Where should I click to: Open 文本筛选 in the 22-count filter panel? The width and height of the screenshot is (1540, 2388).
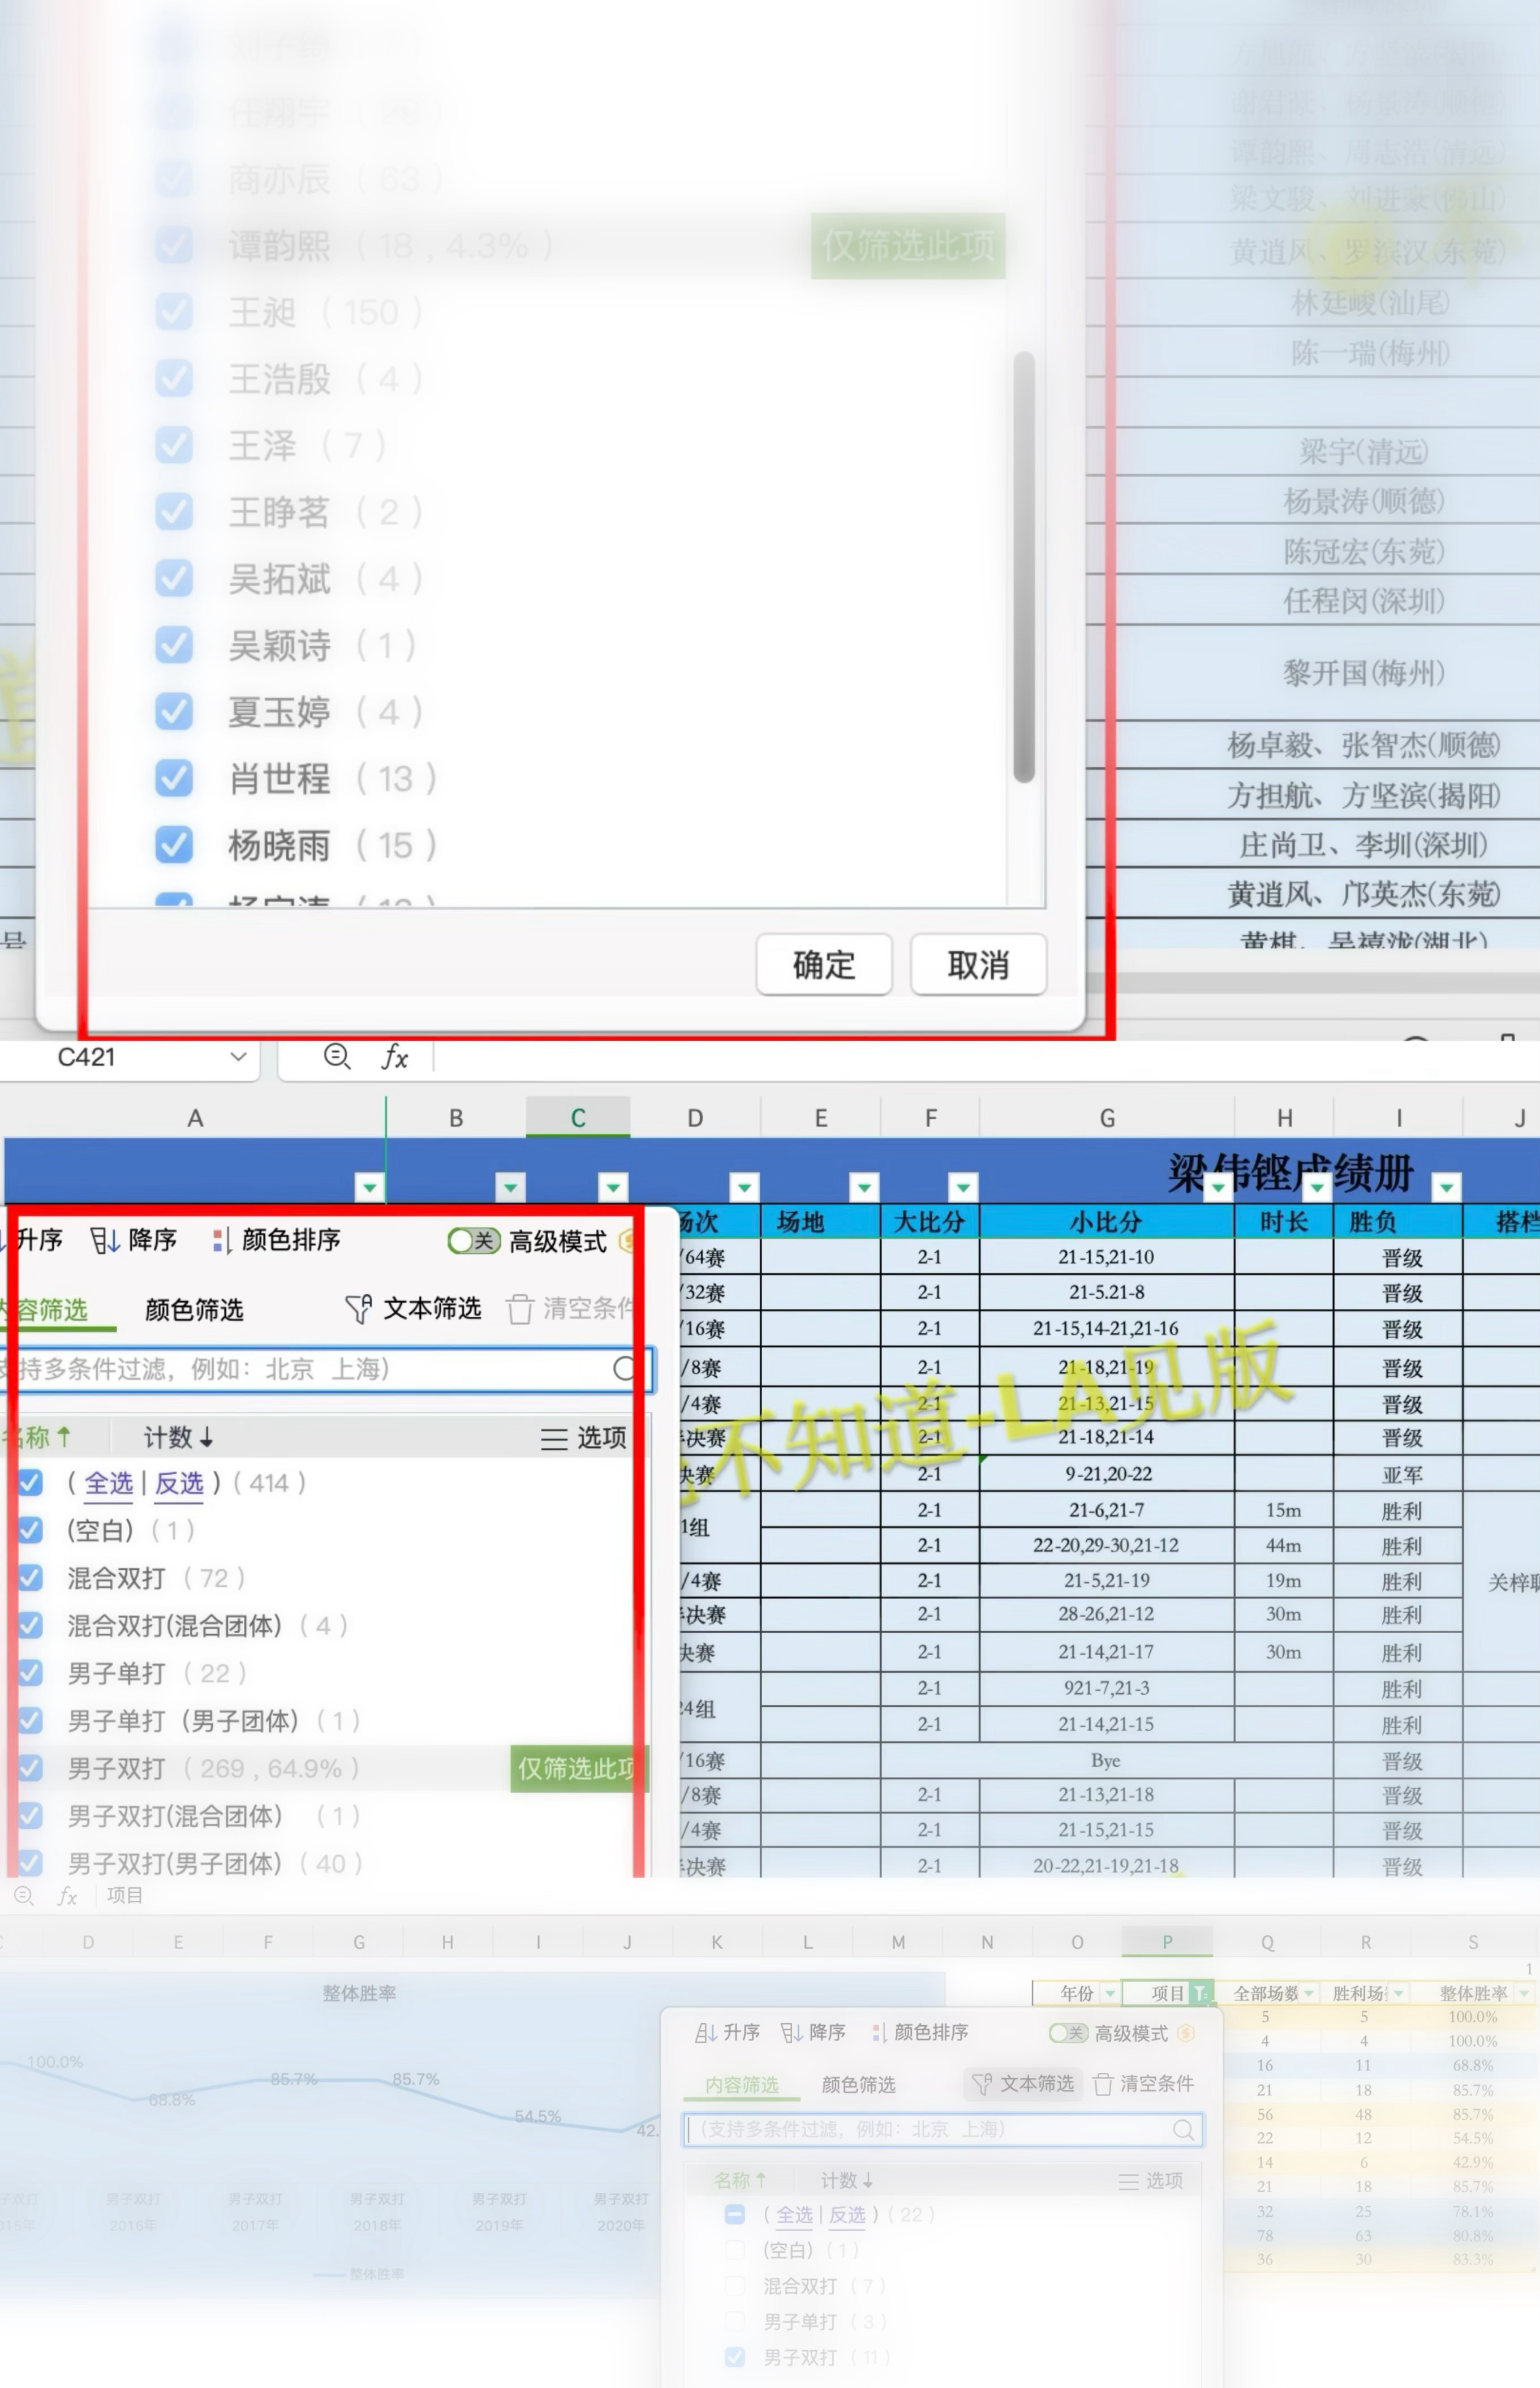click(1023, 2083)
